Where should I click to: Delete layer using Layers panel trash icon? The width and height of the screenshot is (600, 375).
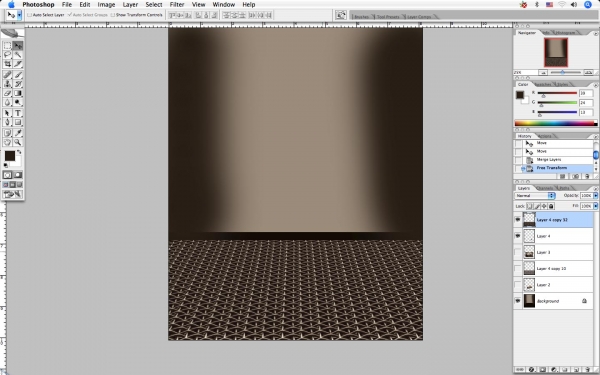pyautogui.click(x=587, y=370)
